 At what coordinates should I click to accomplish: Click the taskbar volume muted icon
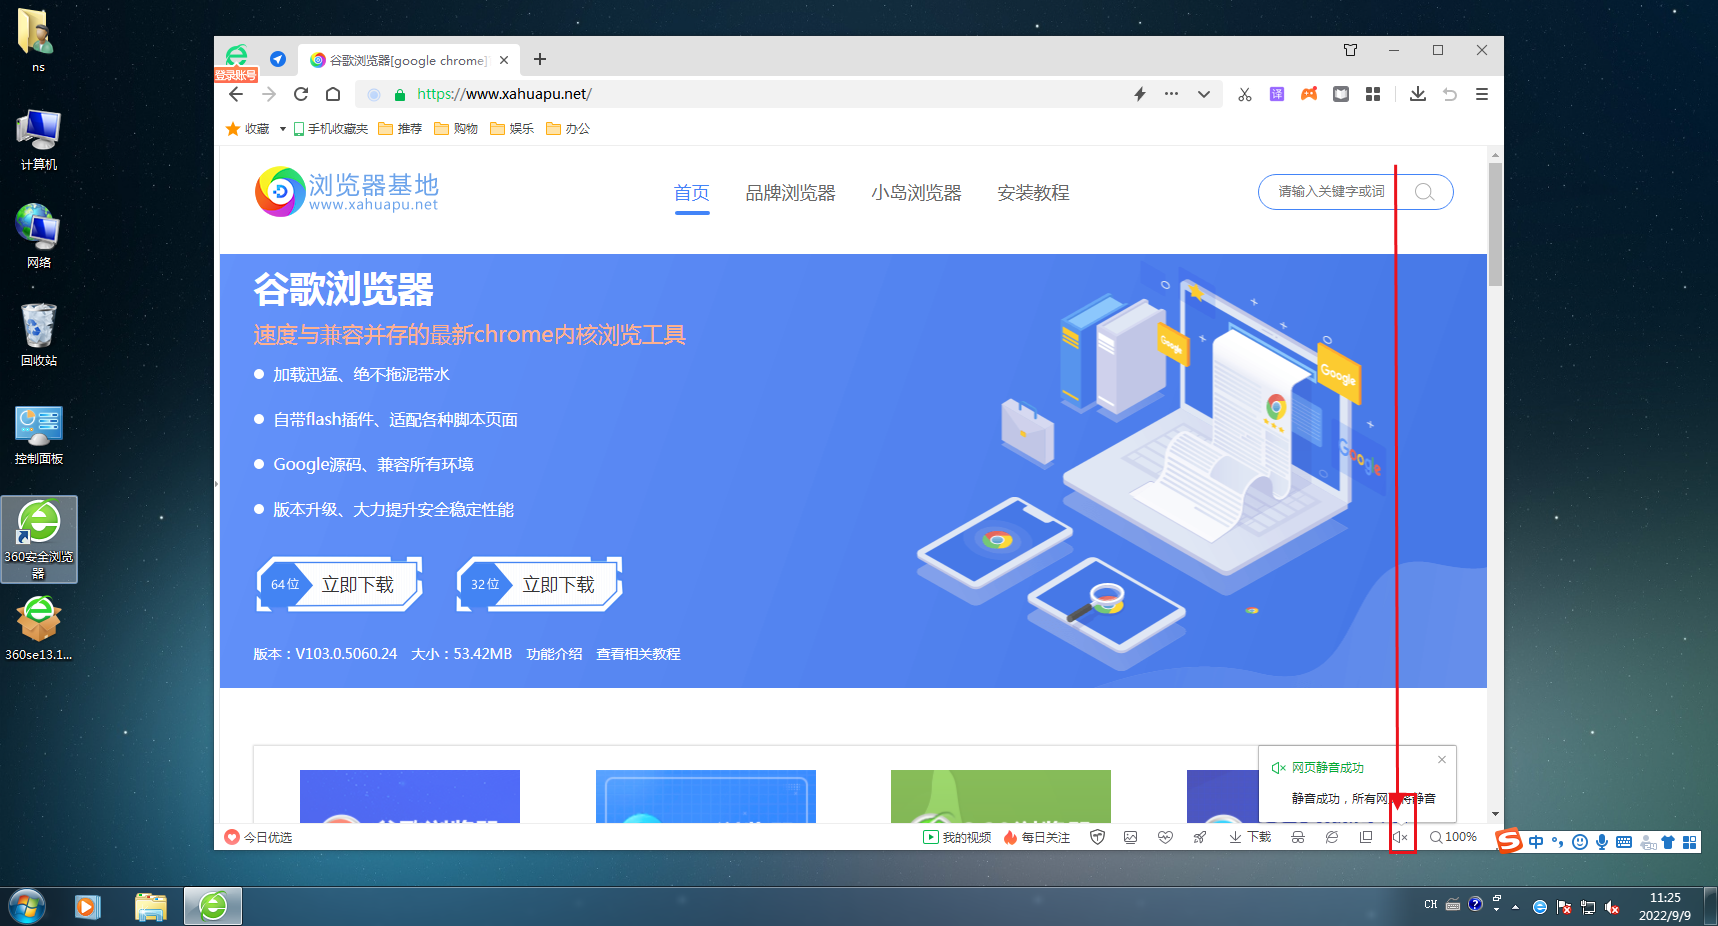click(1612, 907)
